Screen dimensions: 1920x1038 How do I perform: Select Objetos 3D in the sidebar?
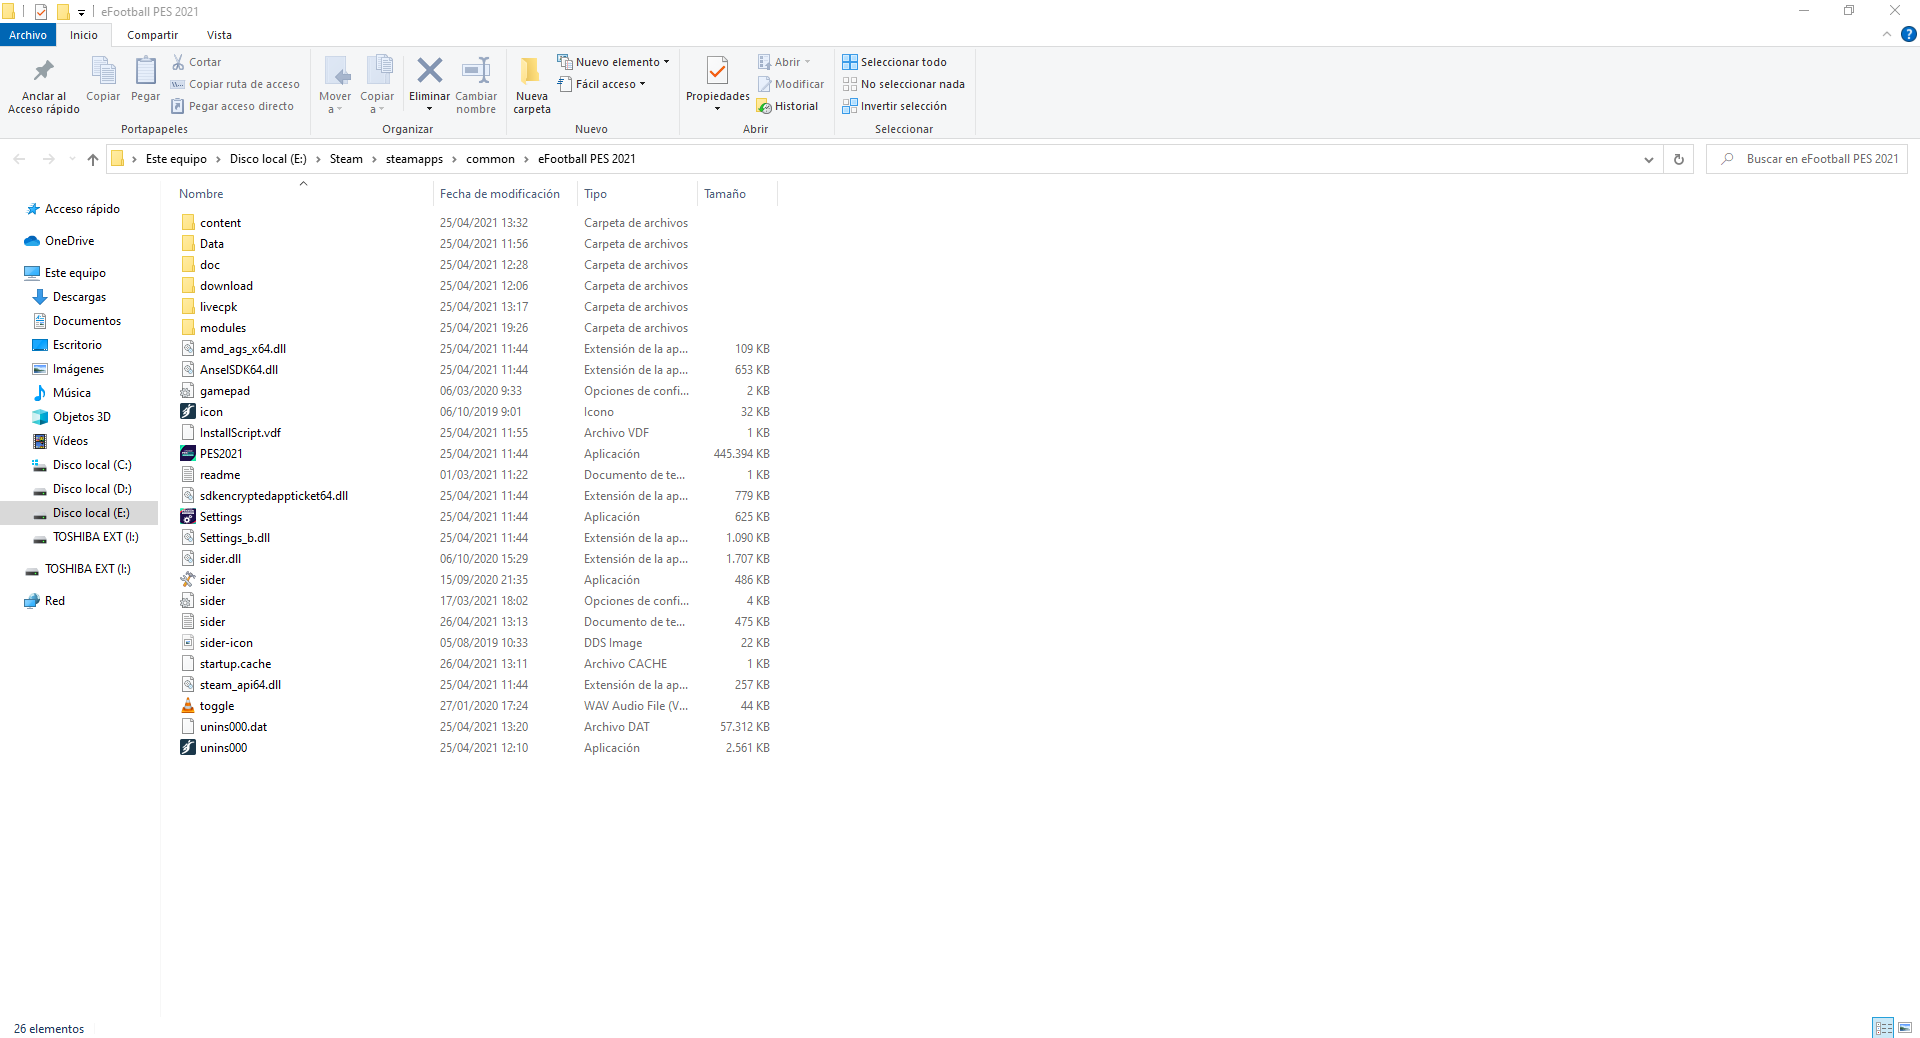[81, 417]
